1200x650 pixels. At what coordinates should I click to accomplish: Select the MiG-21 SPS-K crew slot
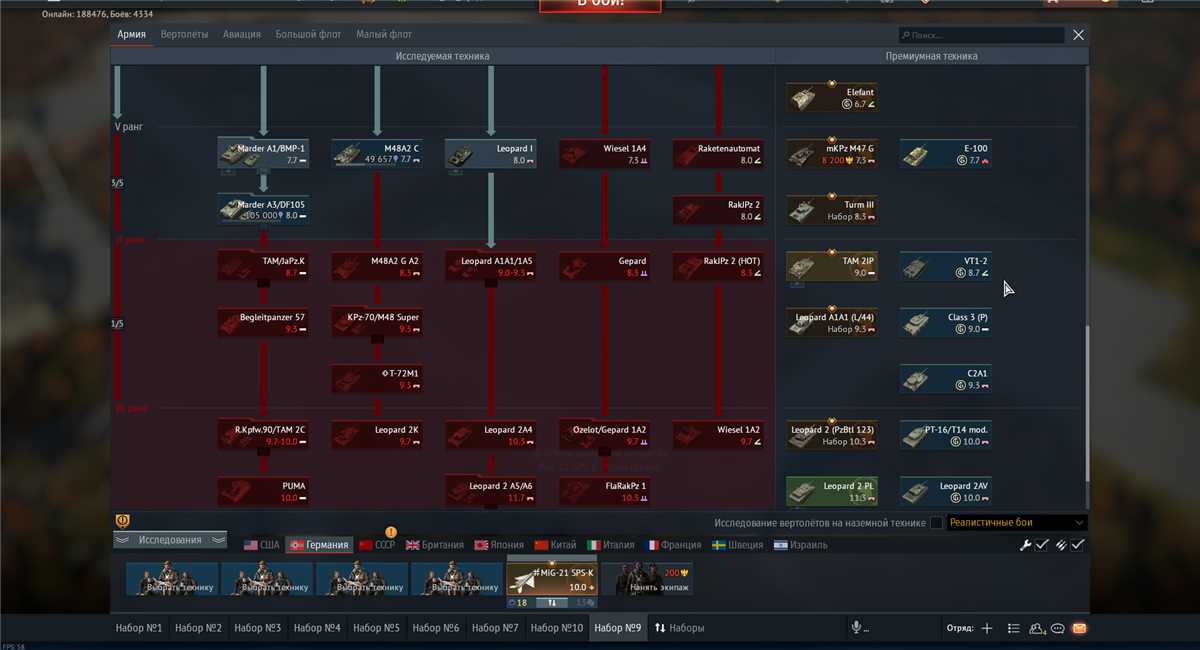[552, 580]
